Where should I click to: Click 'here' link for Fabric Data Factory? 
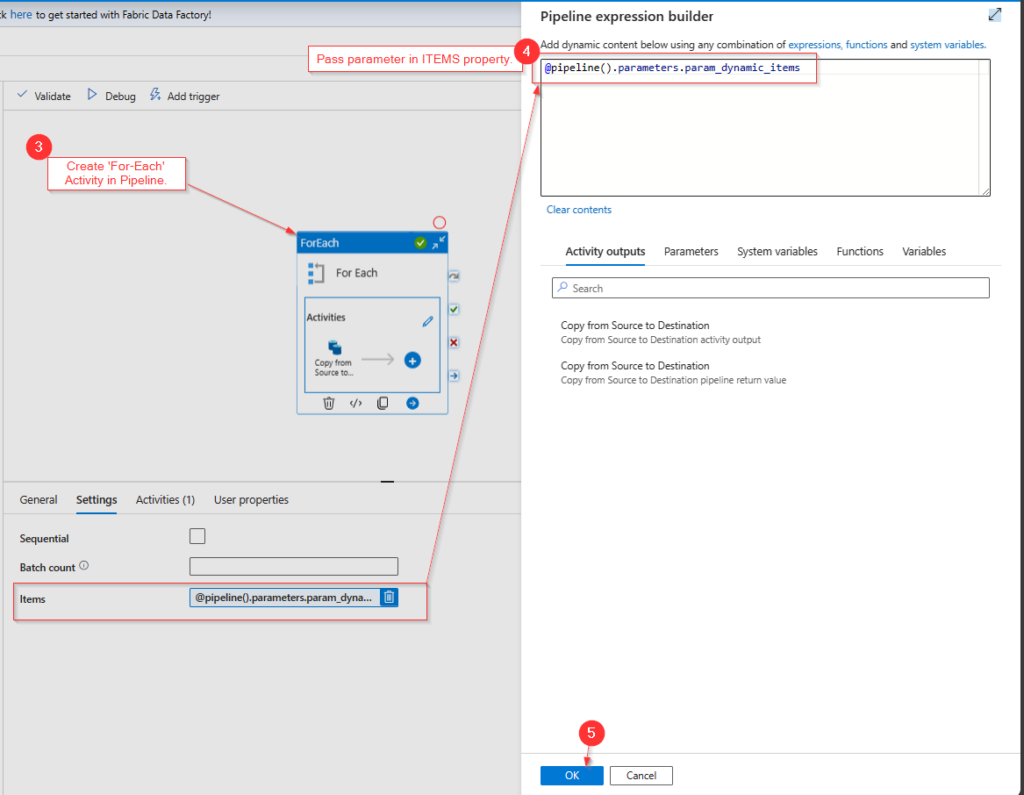coord(21,14)
